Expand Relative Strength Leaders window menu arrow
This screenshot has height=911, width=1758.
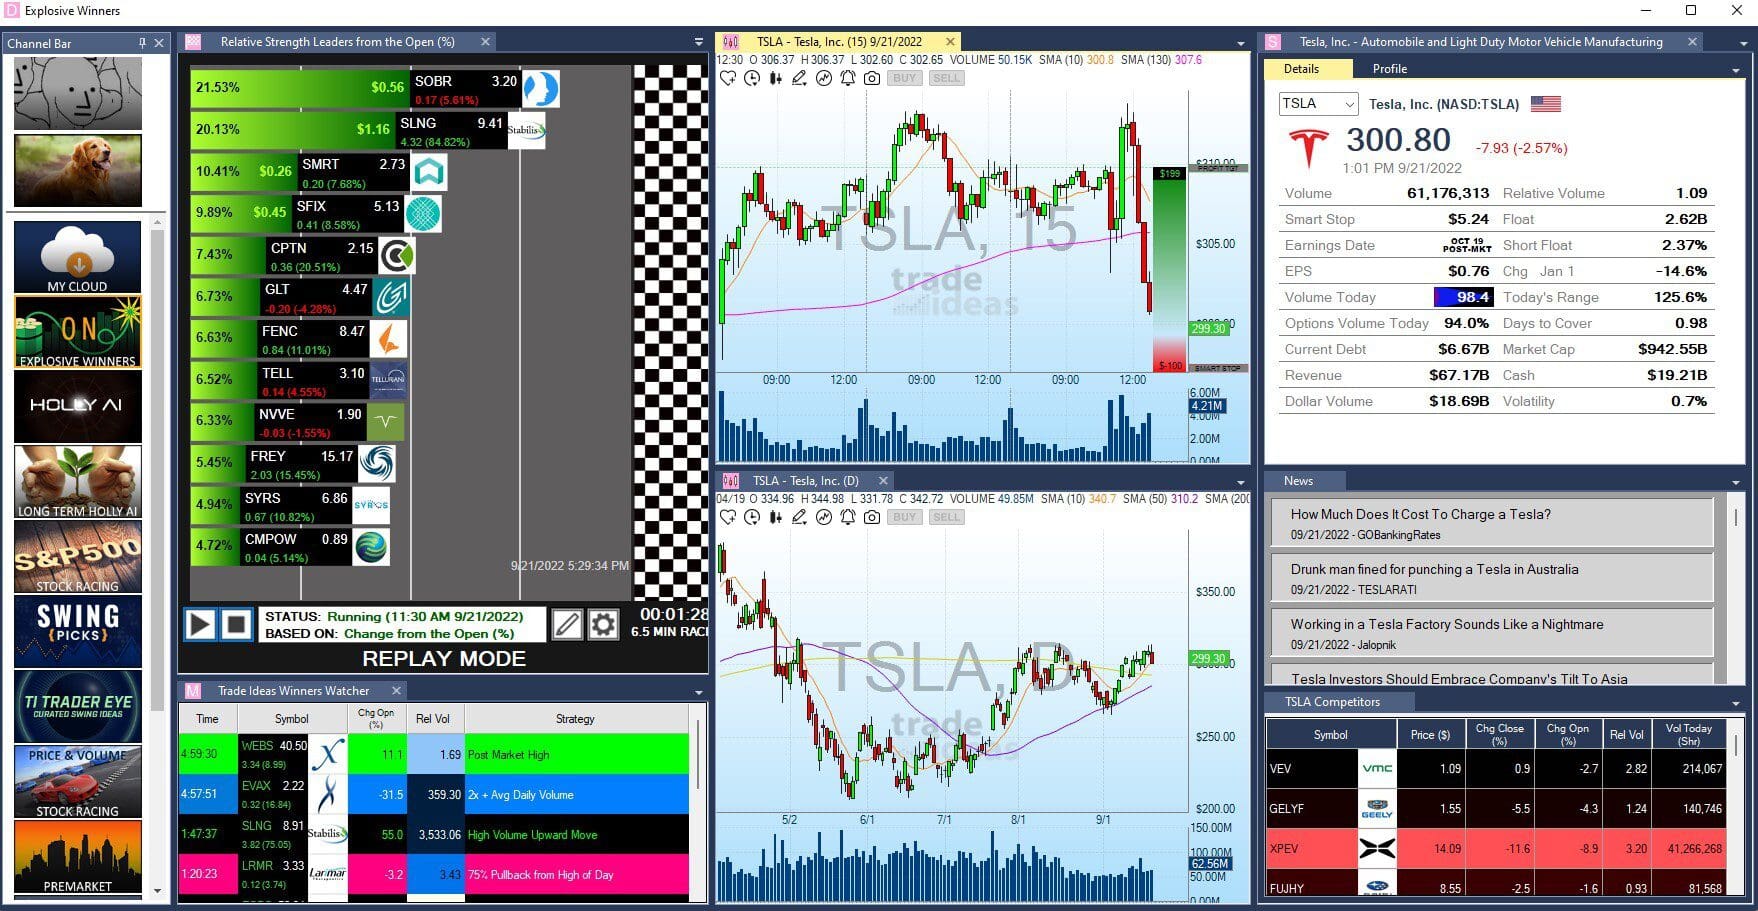699,43
